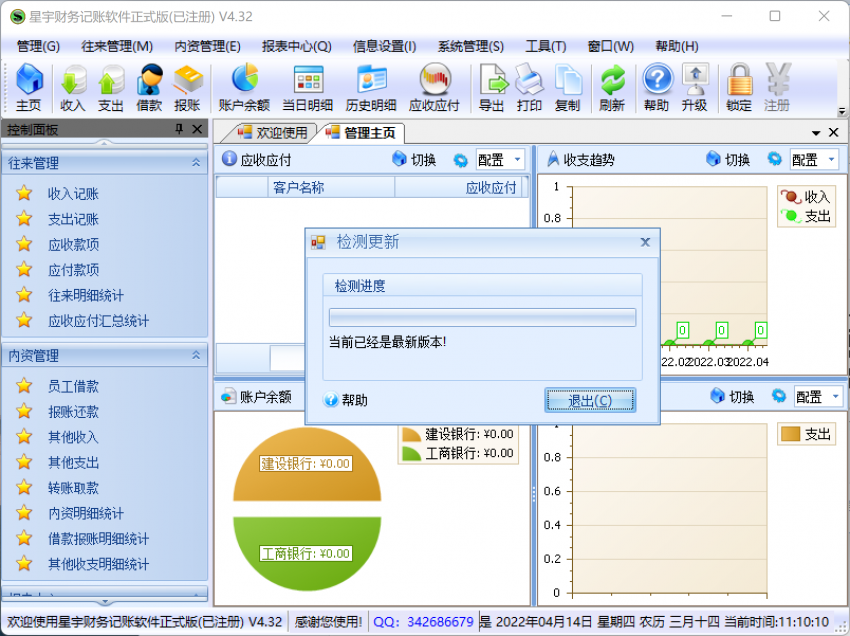Collapse the 往来管理 sidebar section
The height and width of the screenshot is (636, 850).
196,163
